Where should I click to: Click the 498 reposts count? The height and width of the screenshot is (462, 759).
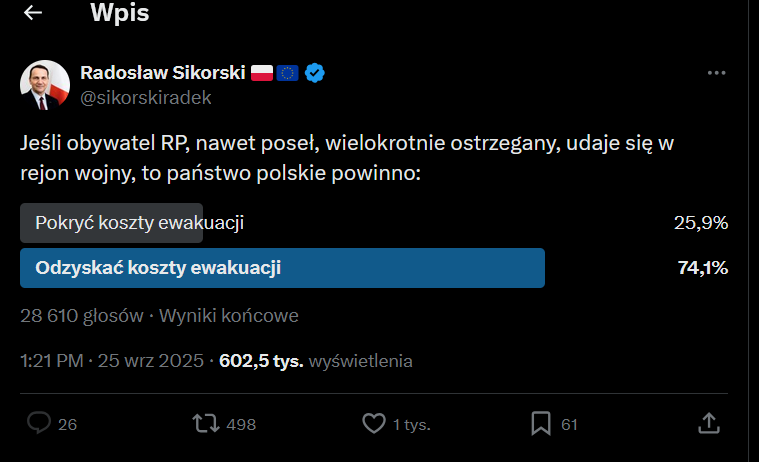click(x=241, y=424)
